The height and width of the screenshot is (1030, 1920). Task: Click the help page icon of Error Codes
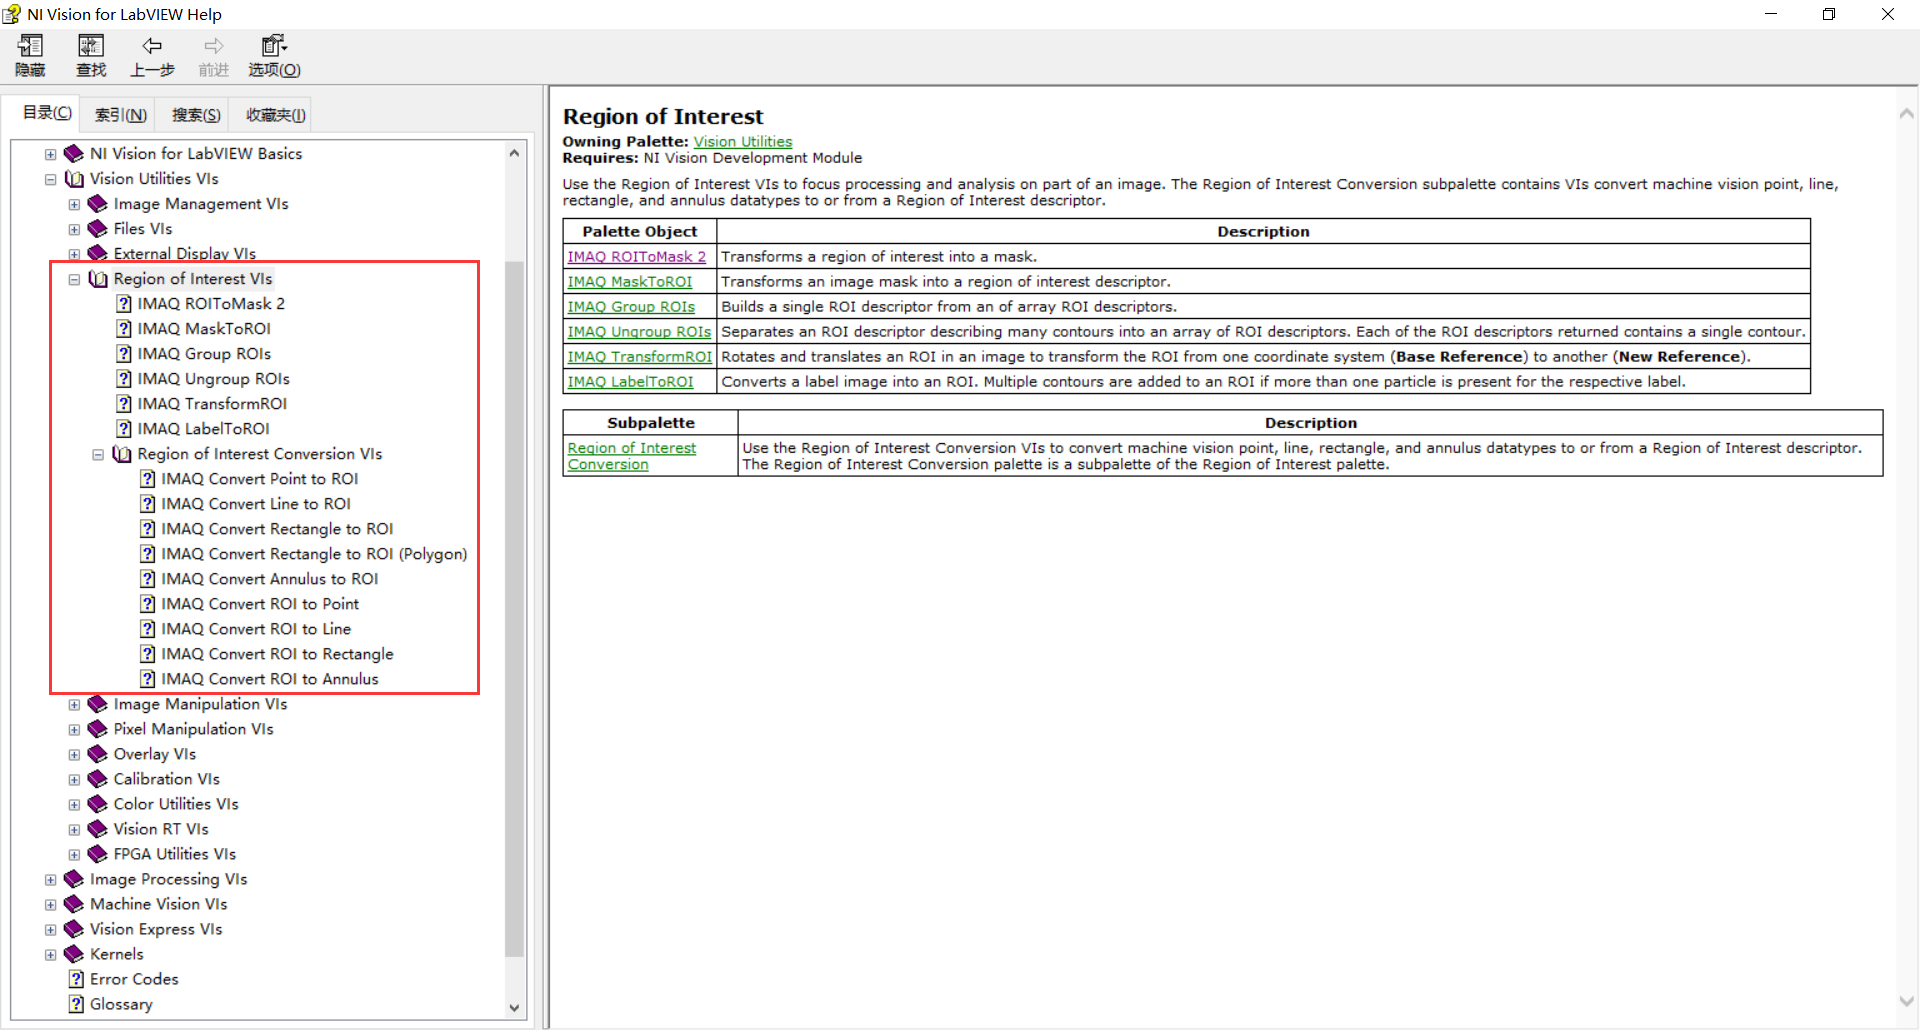pyautogui.click(x=76, y=978)
